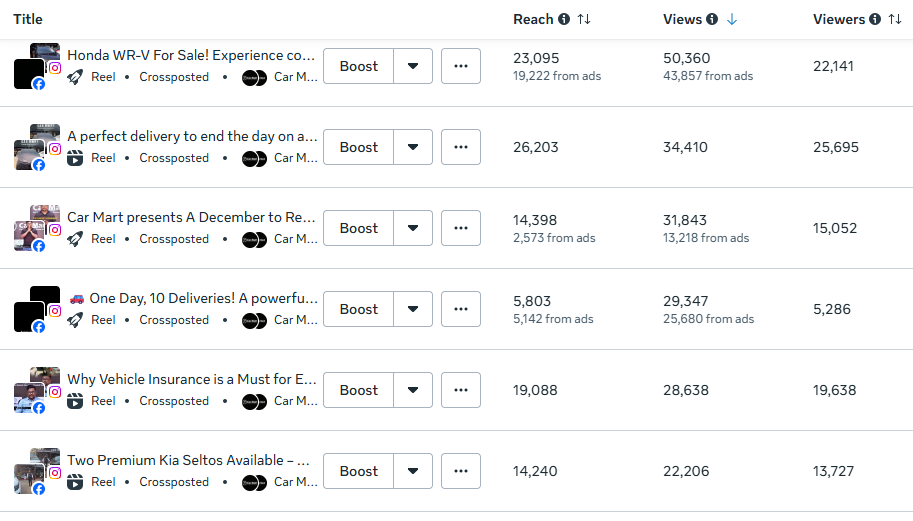Click the Reach column info icon
The height and width of the screenshot is (521, 913).
(564, 19)
